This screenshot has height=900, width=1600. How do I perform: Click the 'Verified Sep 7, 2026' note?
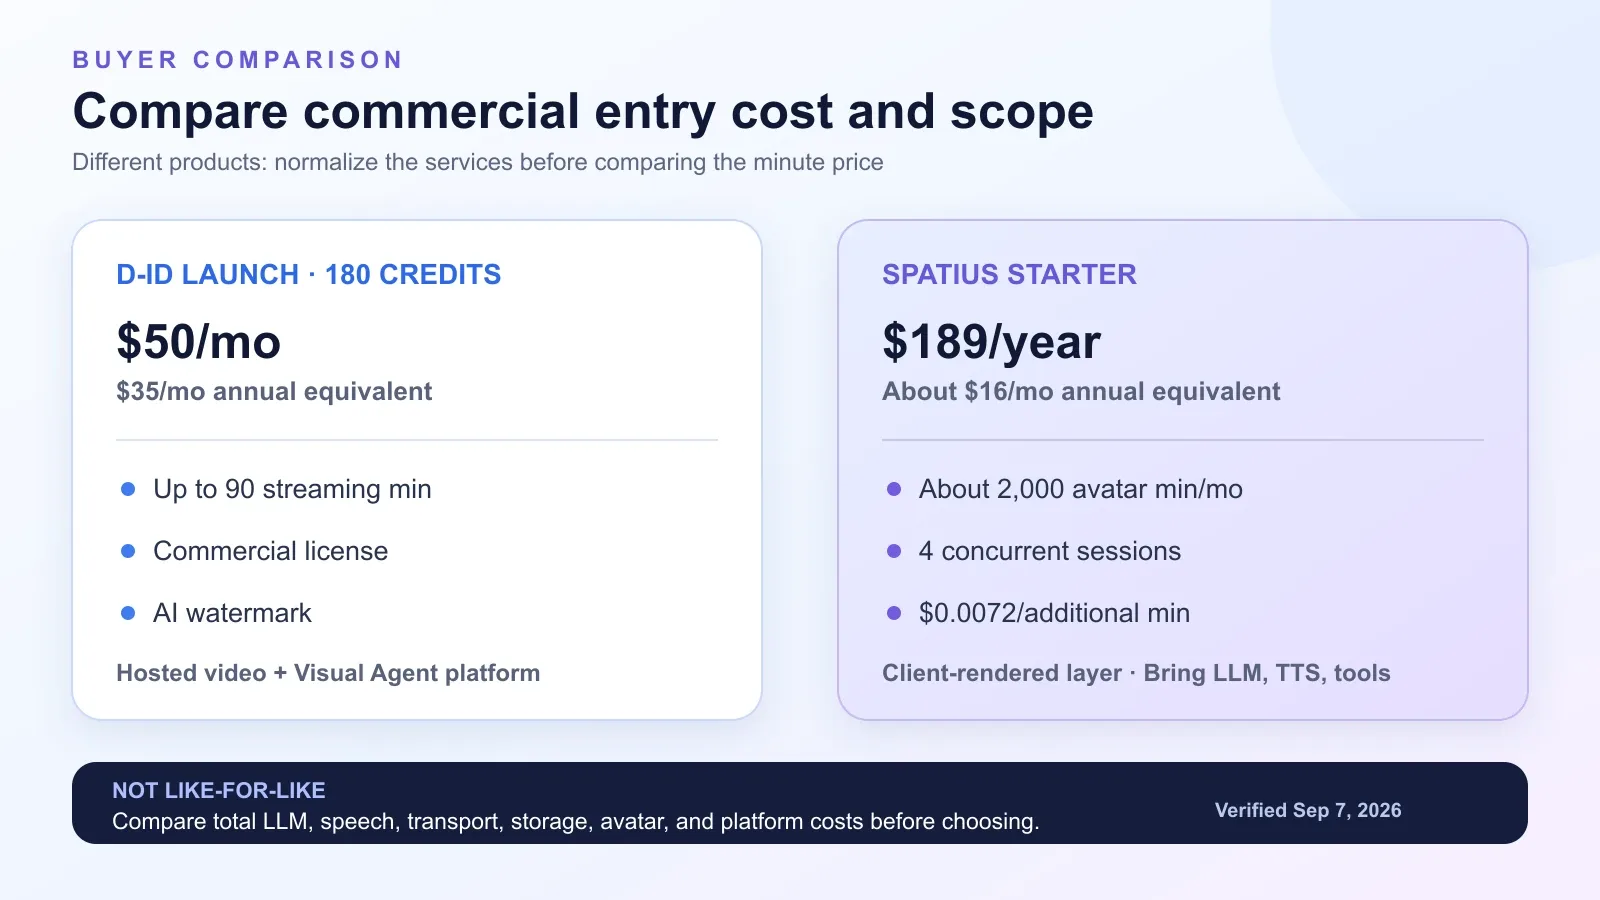coord(1308,811)
